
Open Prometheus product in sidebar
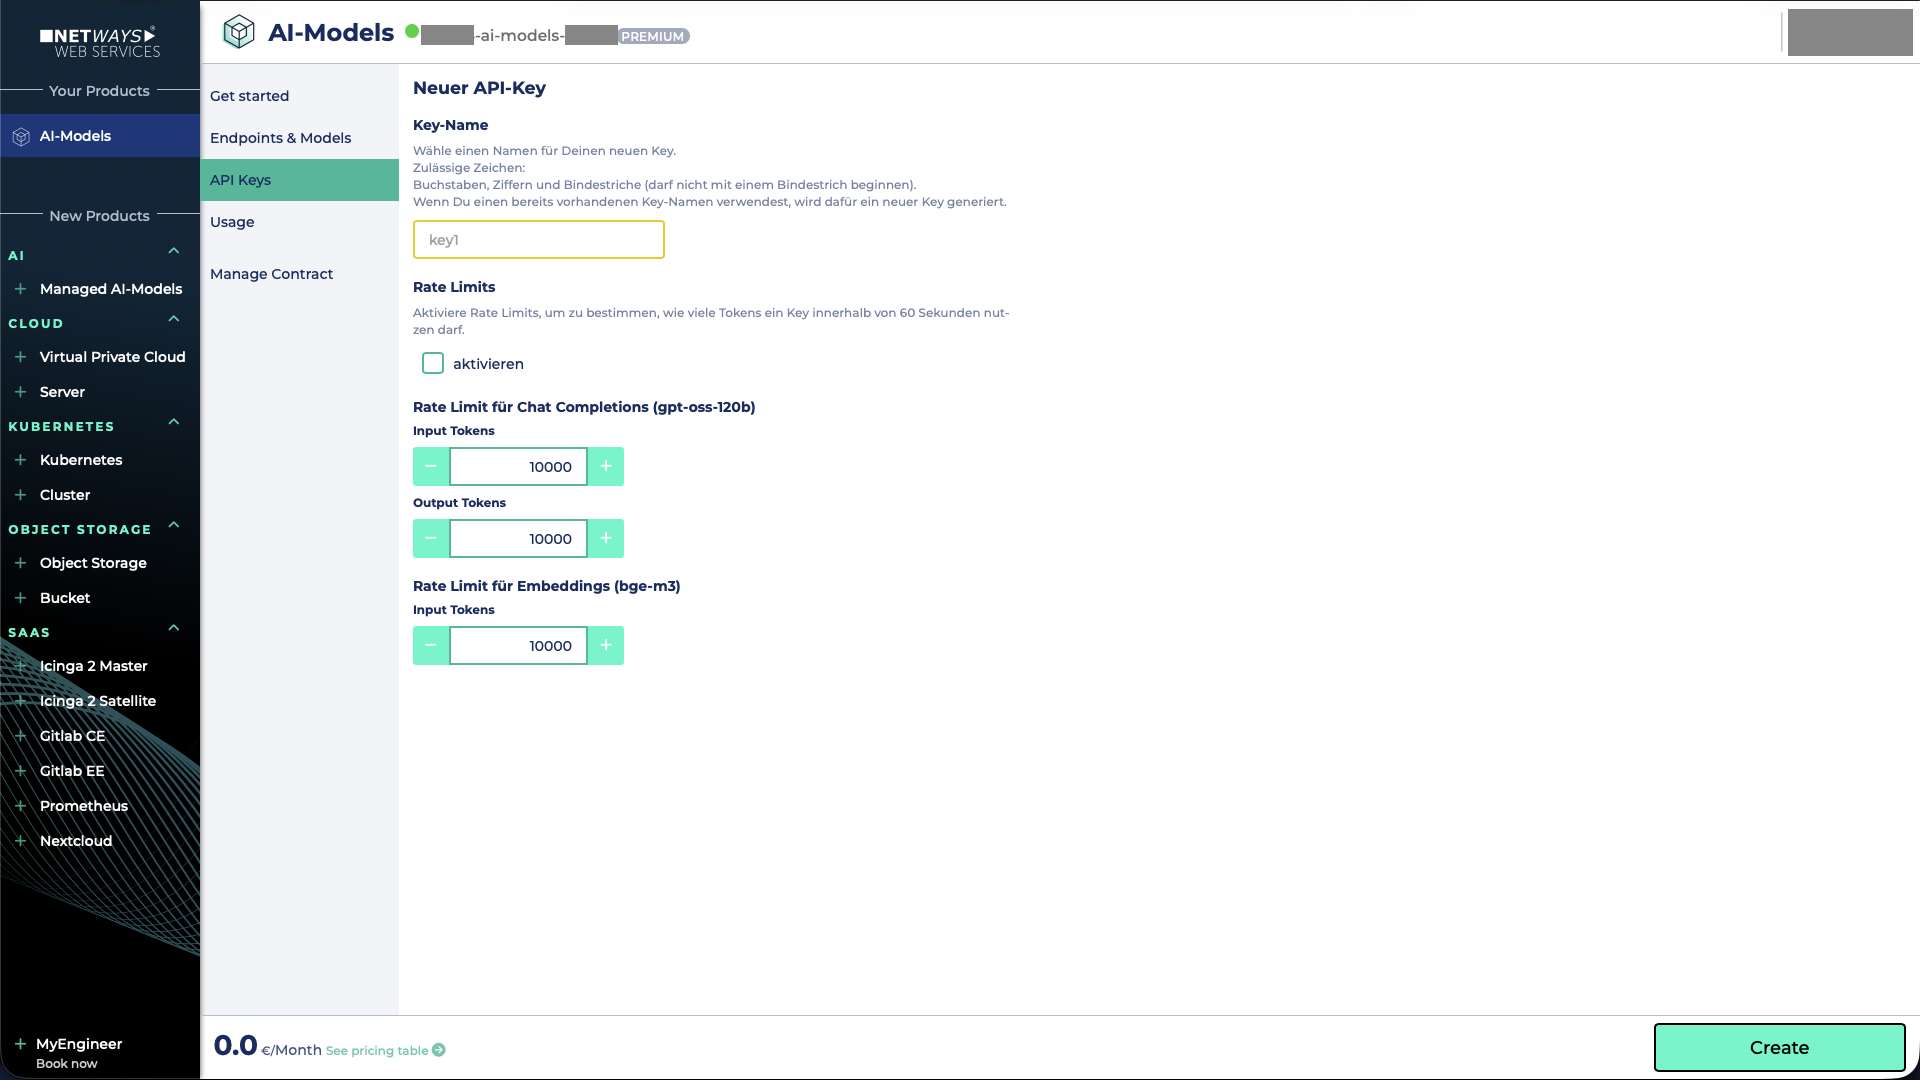click(x=84, y=806)
